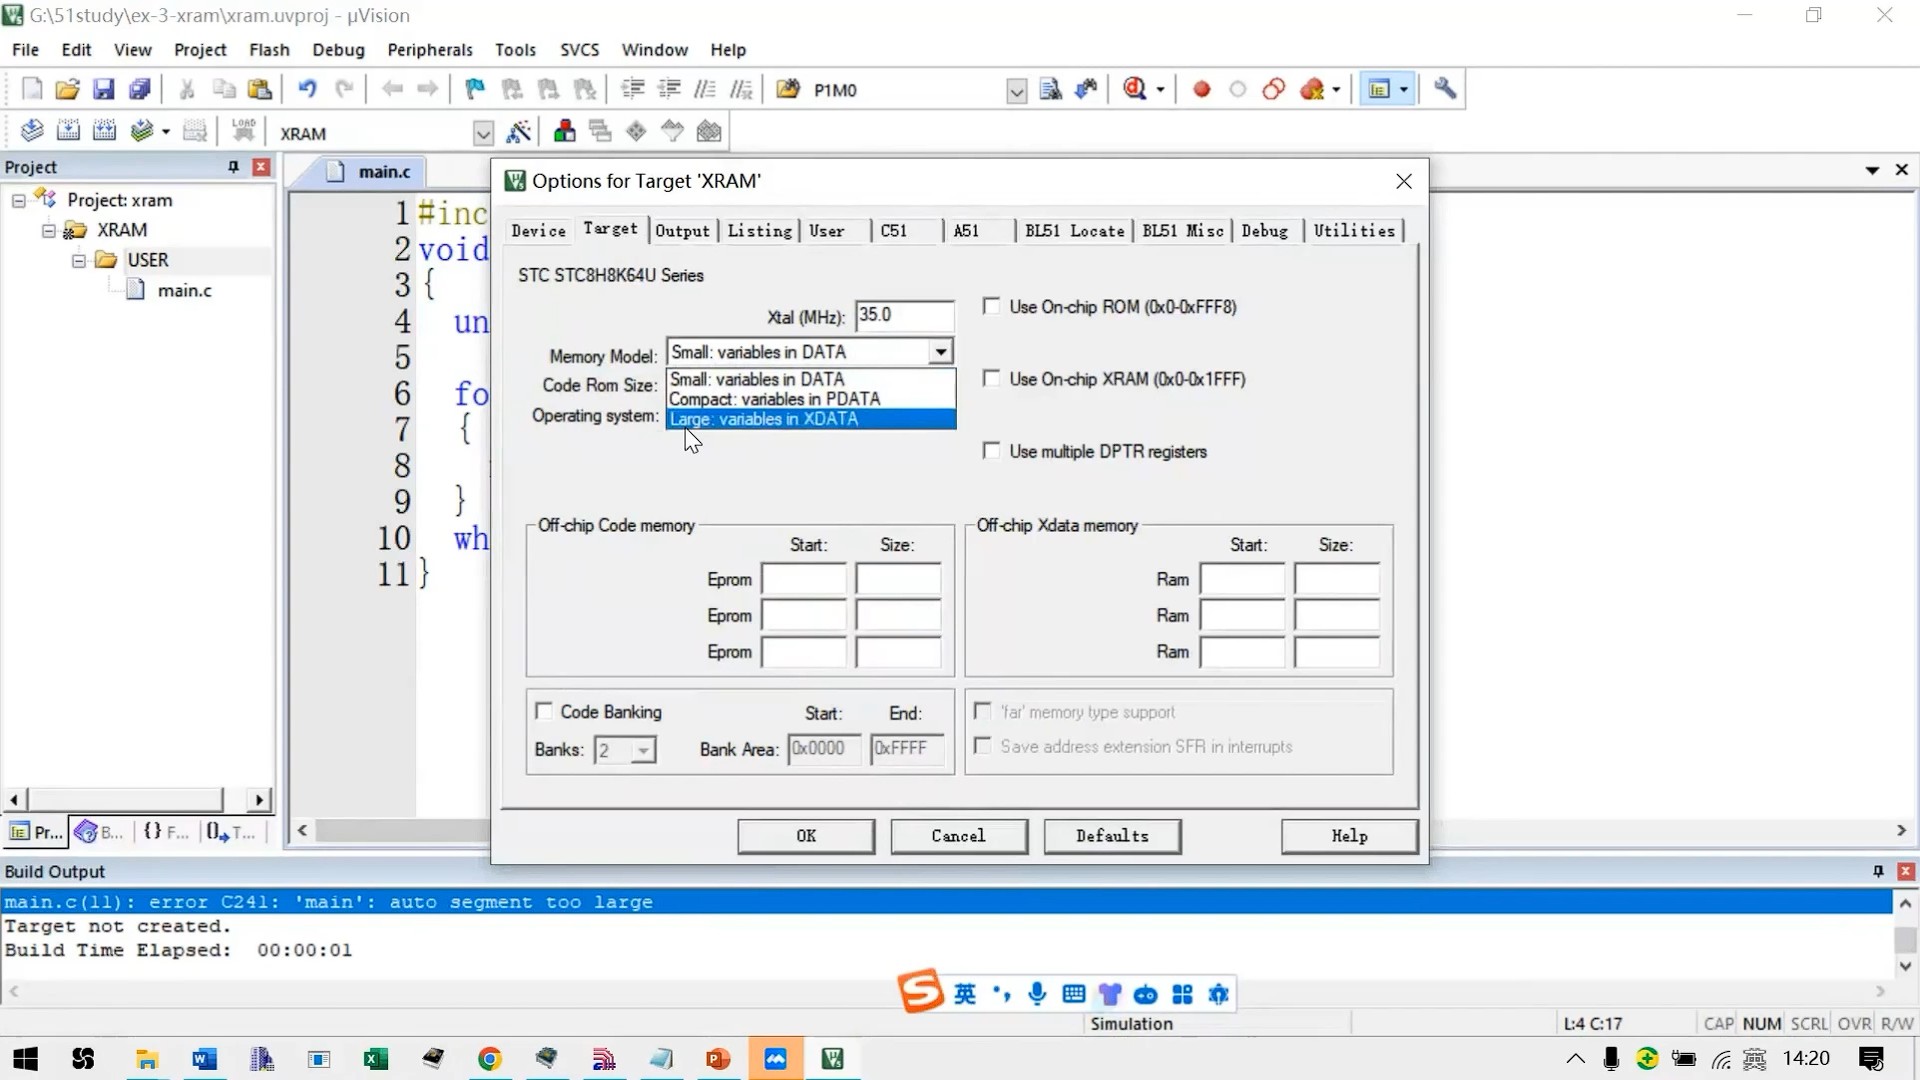Switch to the Listing tab
The image size is (1920, 1080).
pyautogui.click(x=759, y=231)
